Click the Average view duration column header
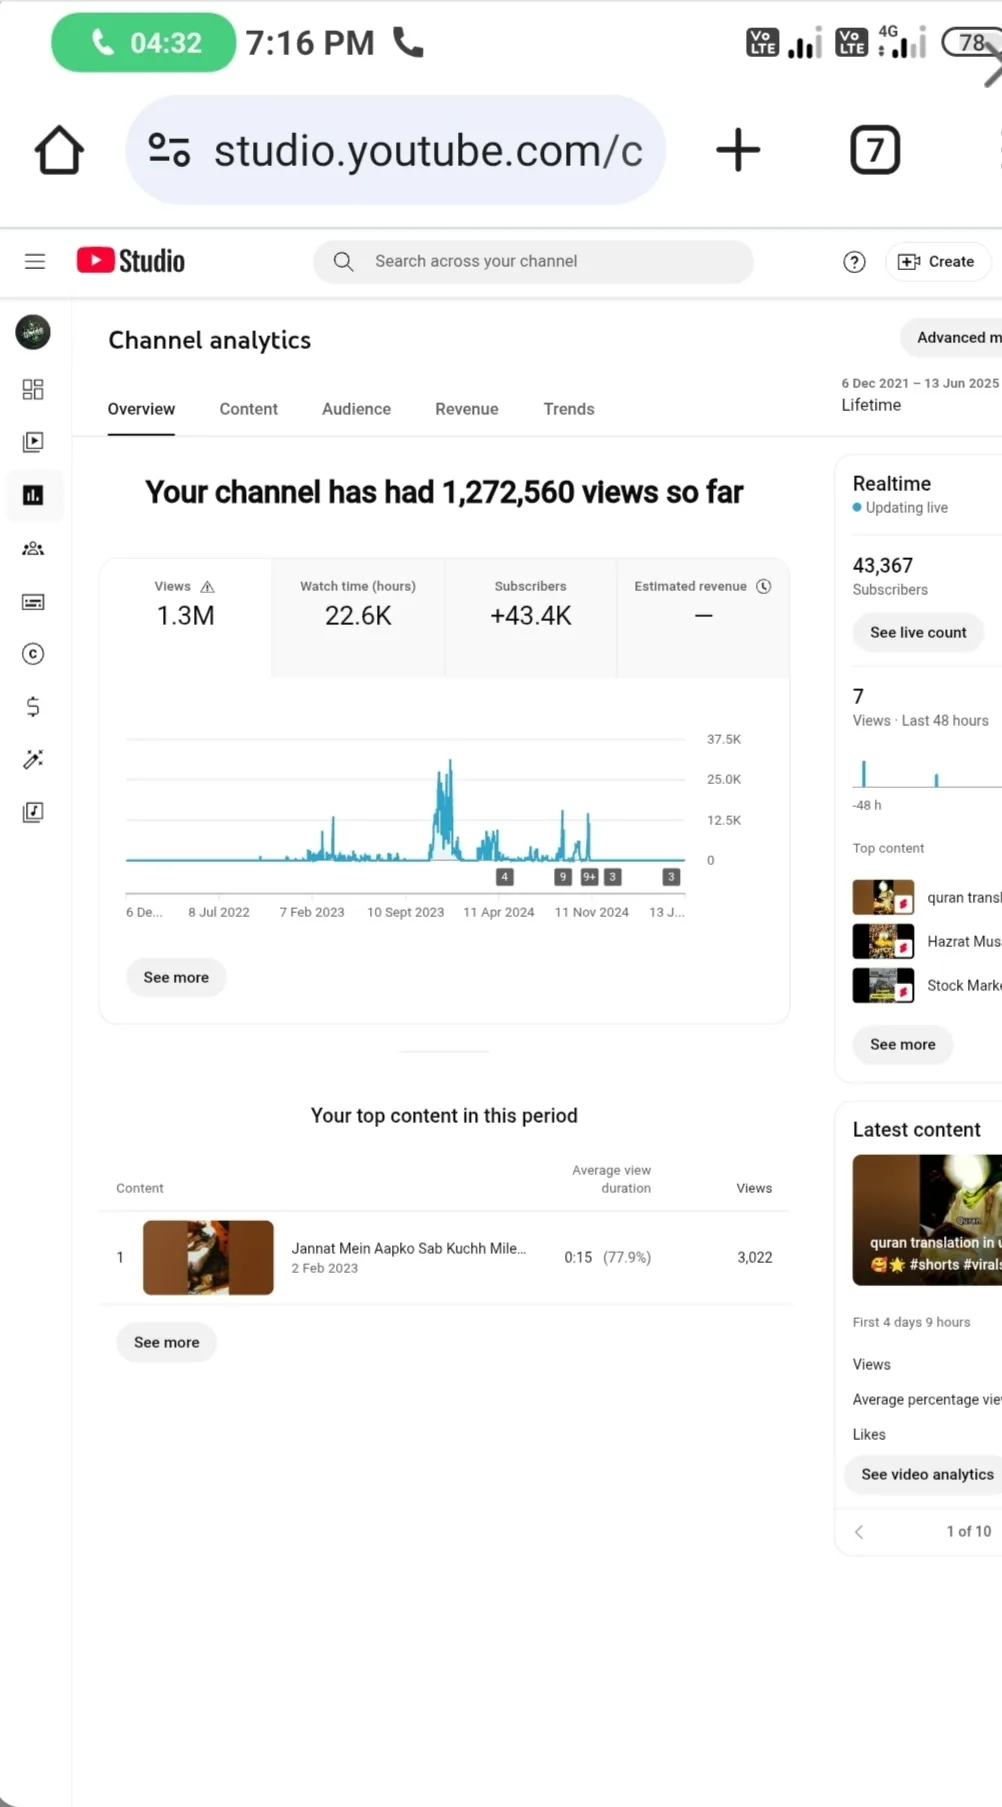 tap(611, 1179)
